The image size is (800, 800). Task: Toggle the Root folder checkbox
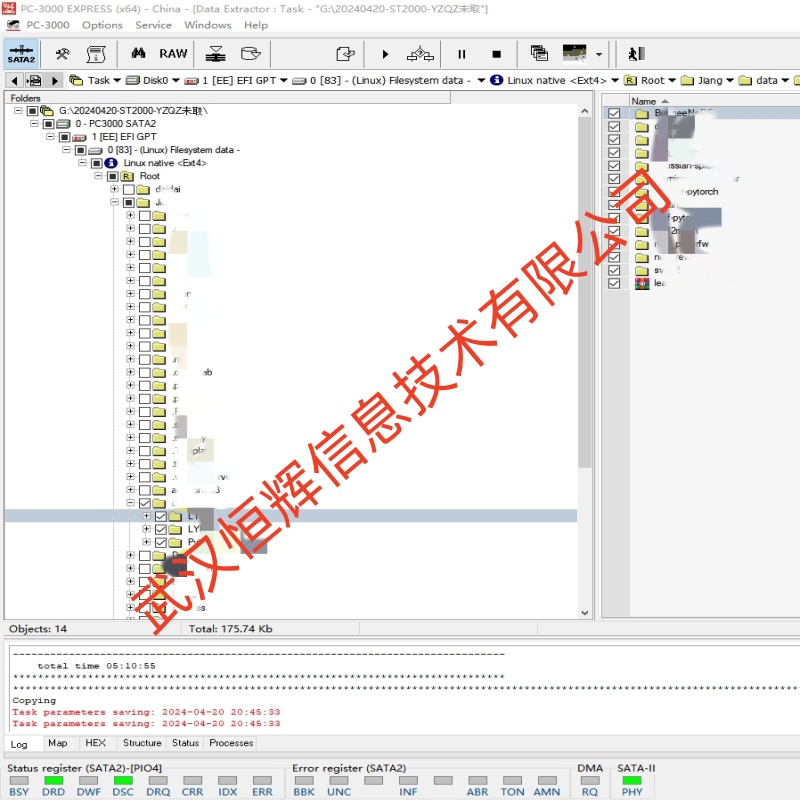coord(113,177)
